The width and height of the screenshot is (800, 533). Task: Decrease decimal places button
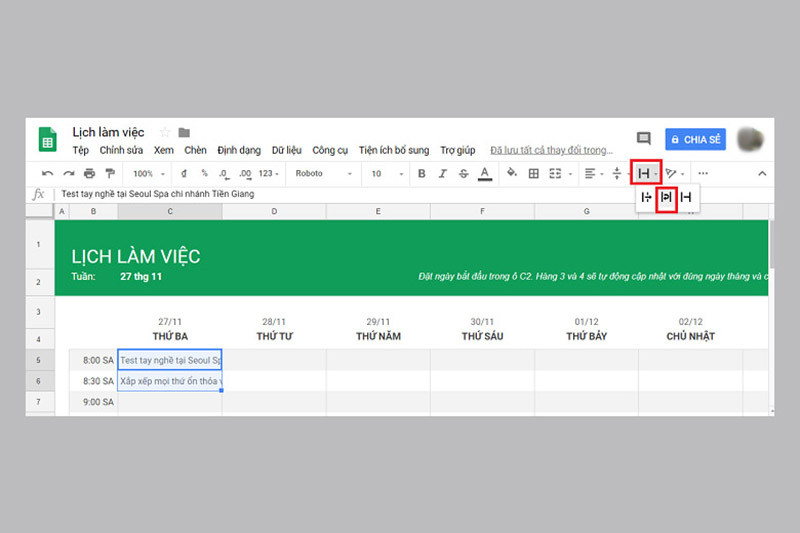(x=224, y=173)
